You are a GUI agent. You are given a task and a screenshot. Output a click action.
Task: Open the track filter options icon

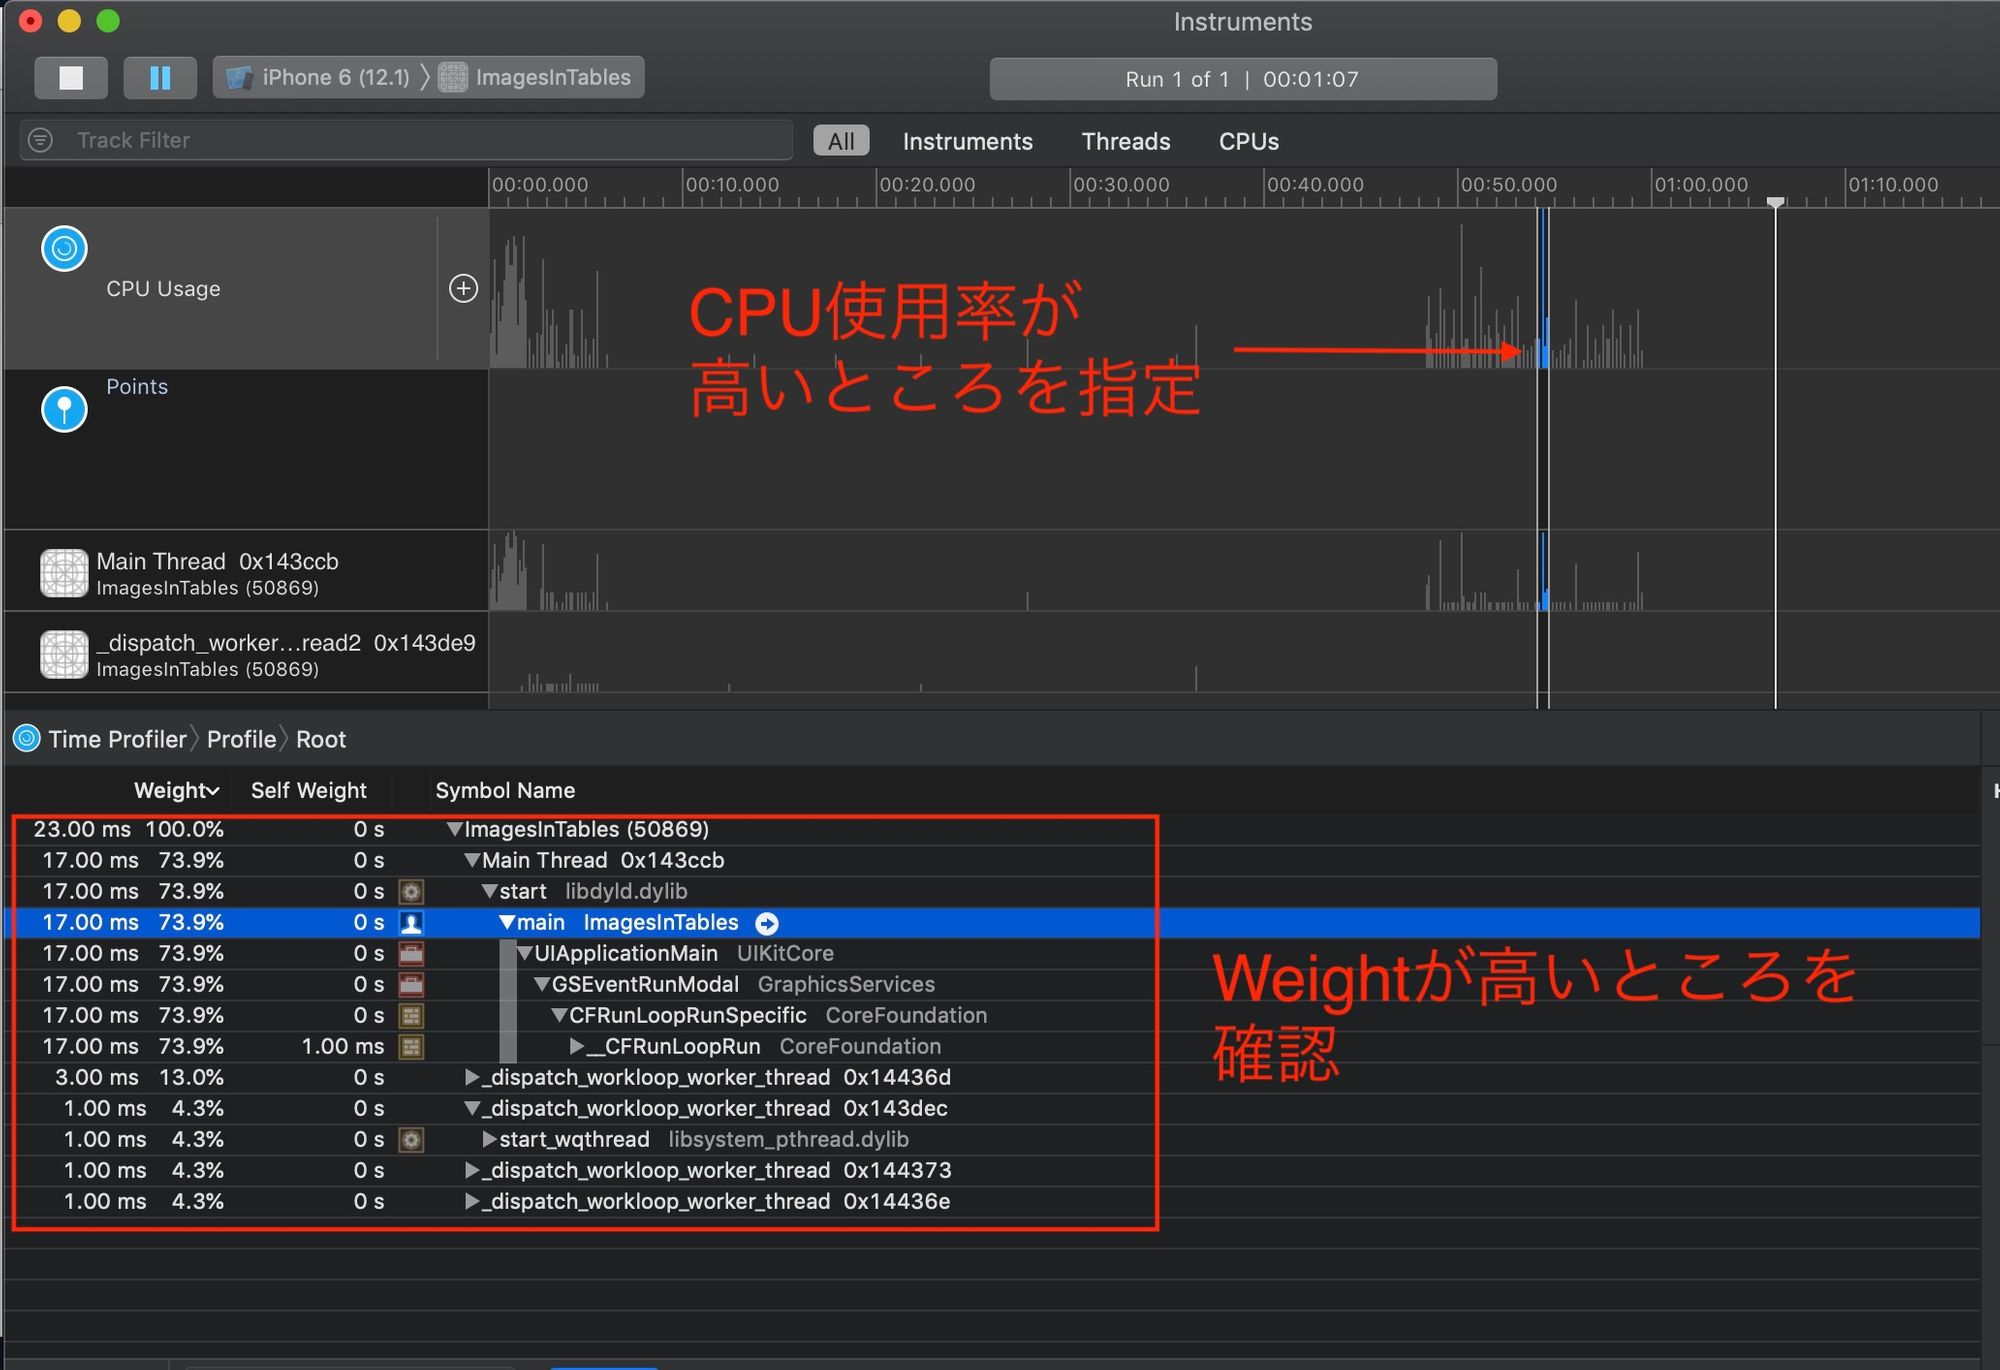pyautogui.click(x=40, y=140)
